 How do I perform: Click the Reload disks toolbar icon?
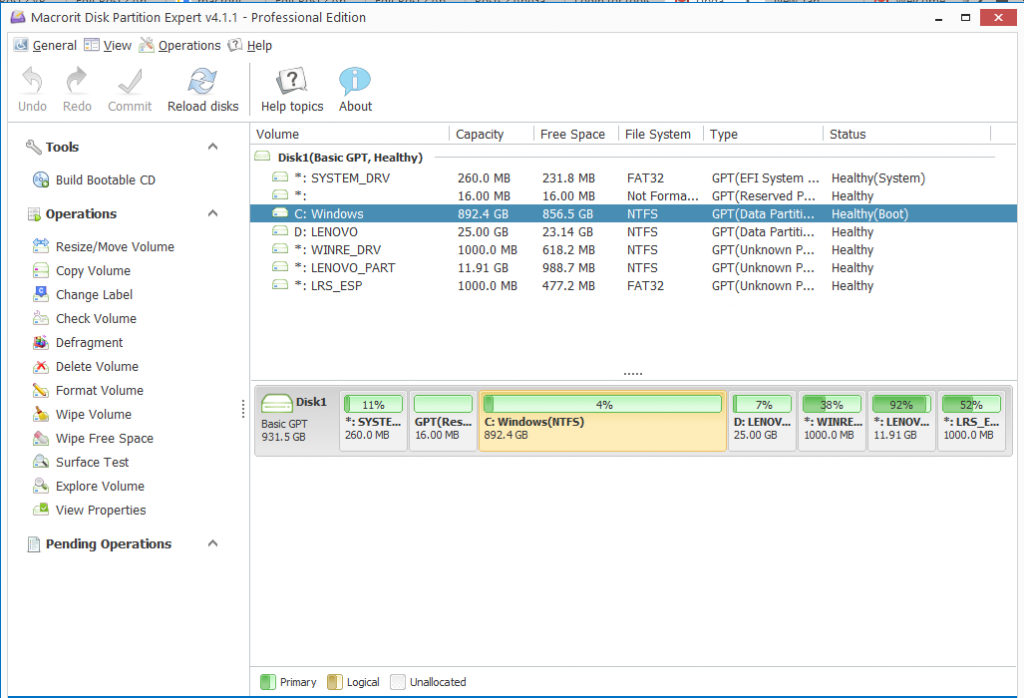click(202, 82)
